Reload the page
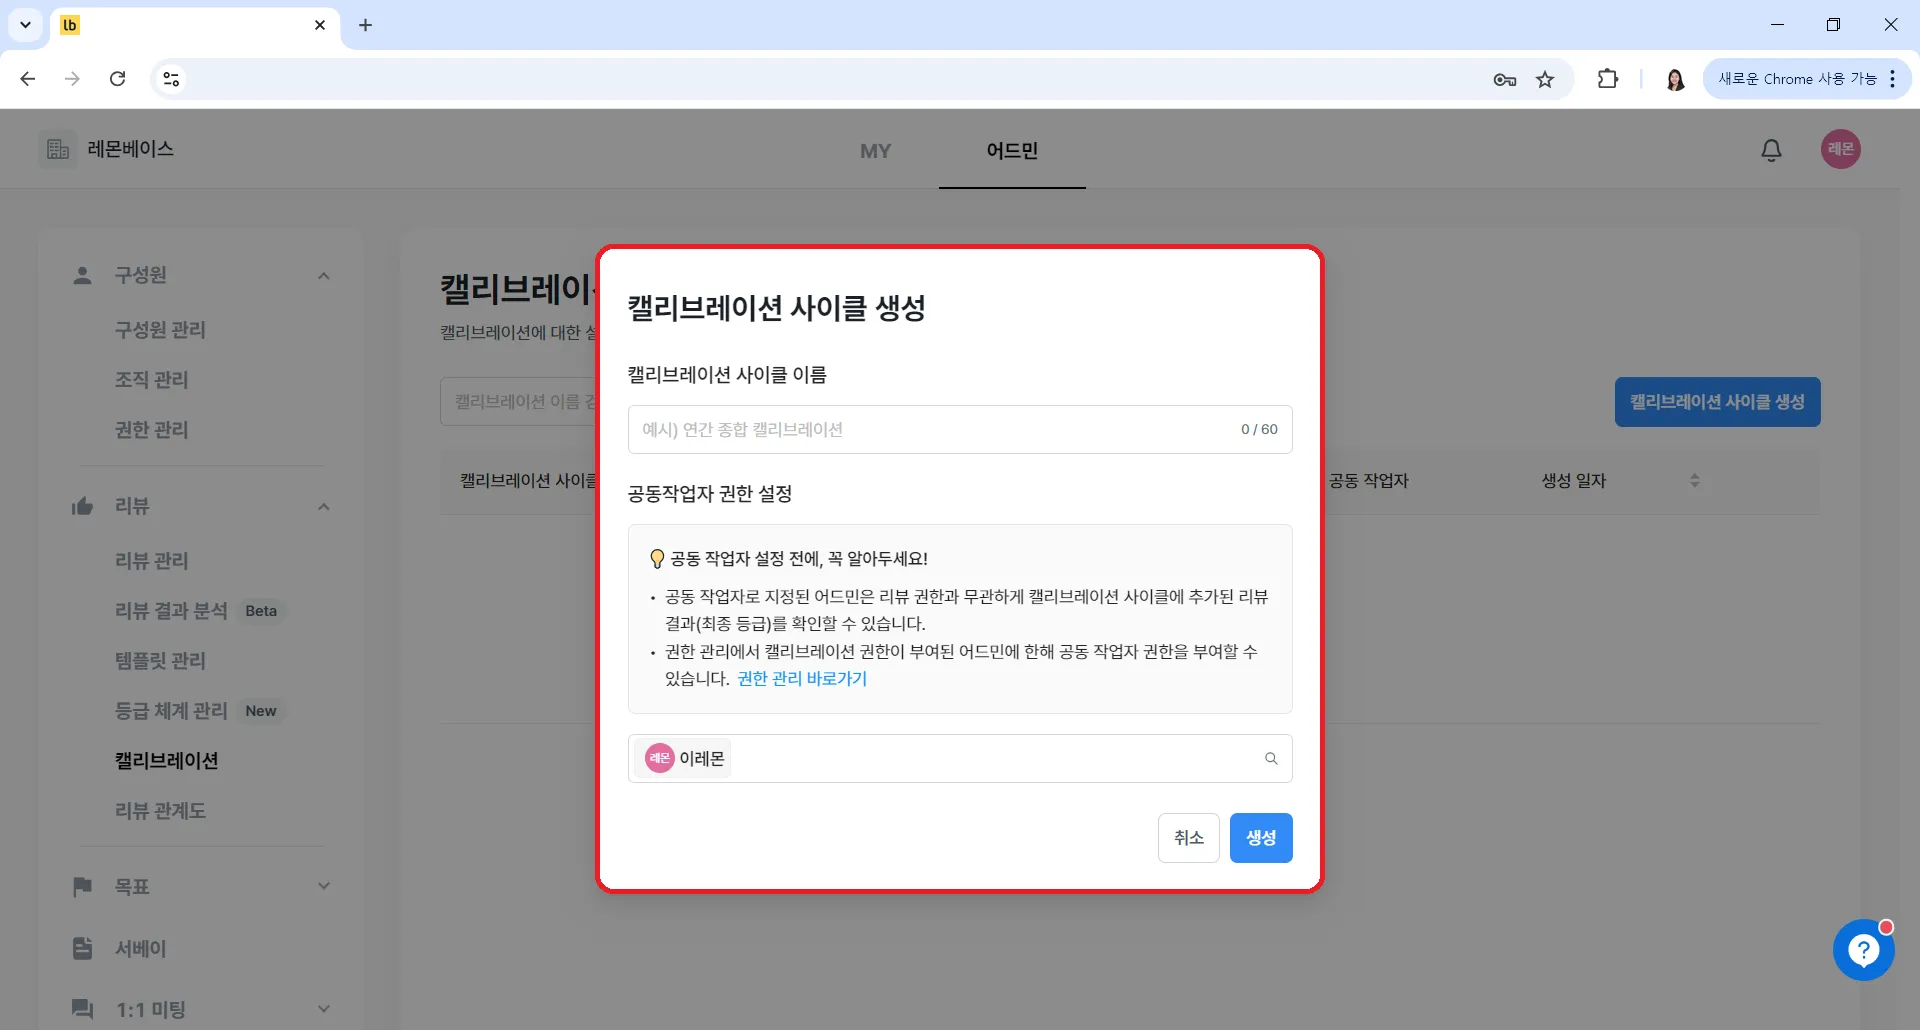This screenshot has width=1920, height=1030. coord(117,79)
